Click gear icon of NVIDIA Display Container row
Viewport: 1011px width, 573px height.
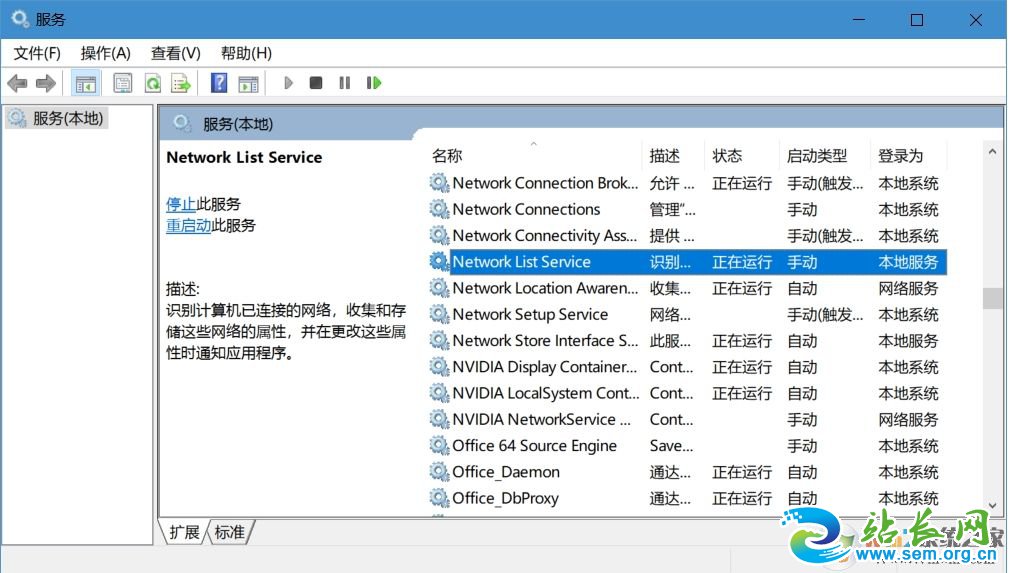pyautogui.click(x=439, y=367)
